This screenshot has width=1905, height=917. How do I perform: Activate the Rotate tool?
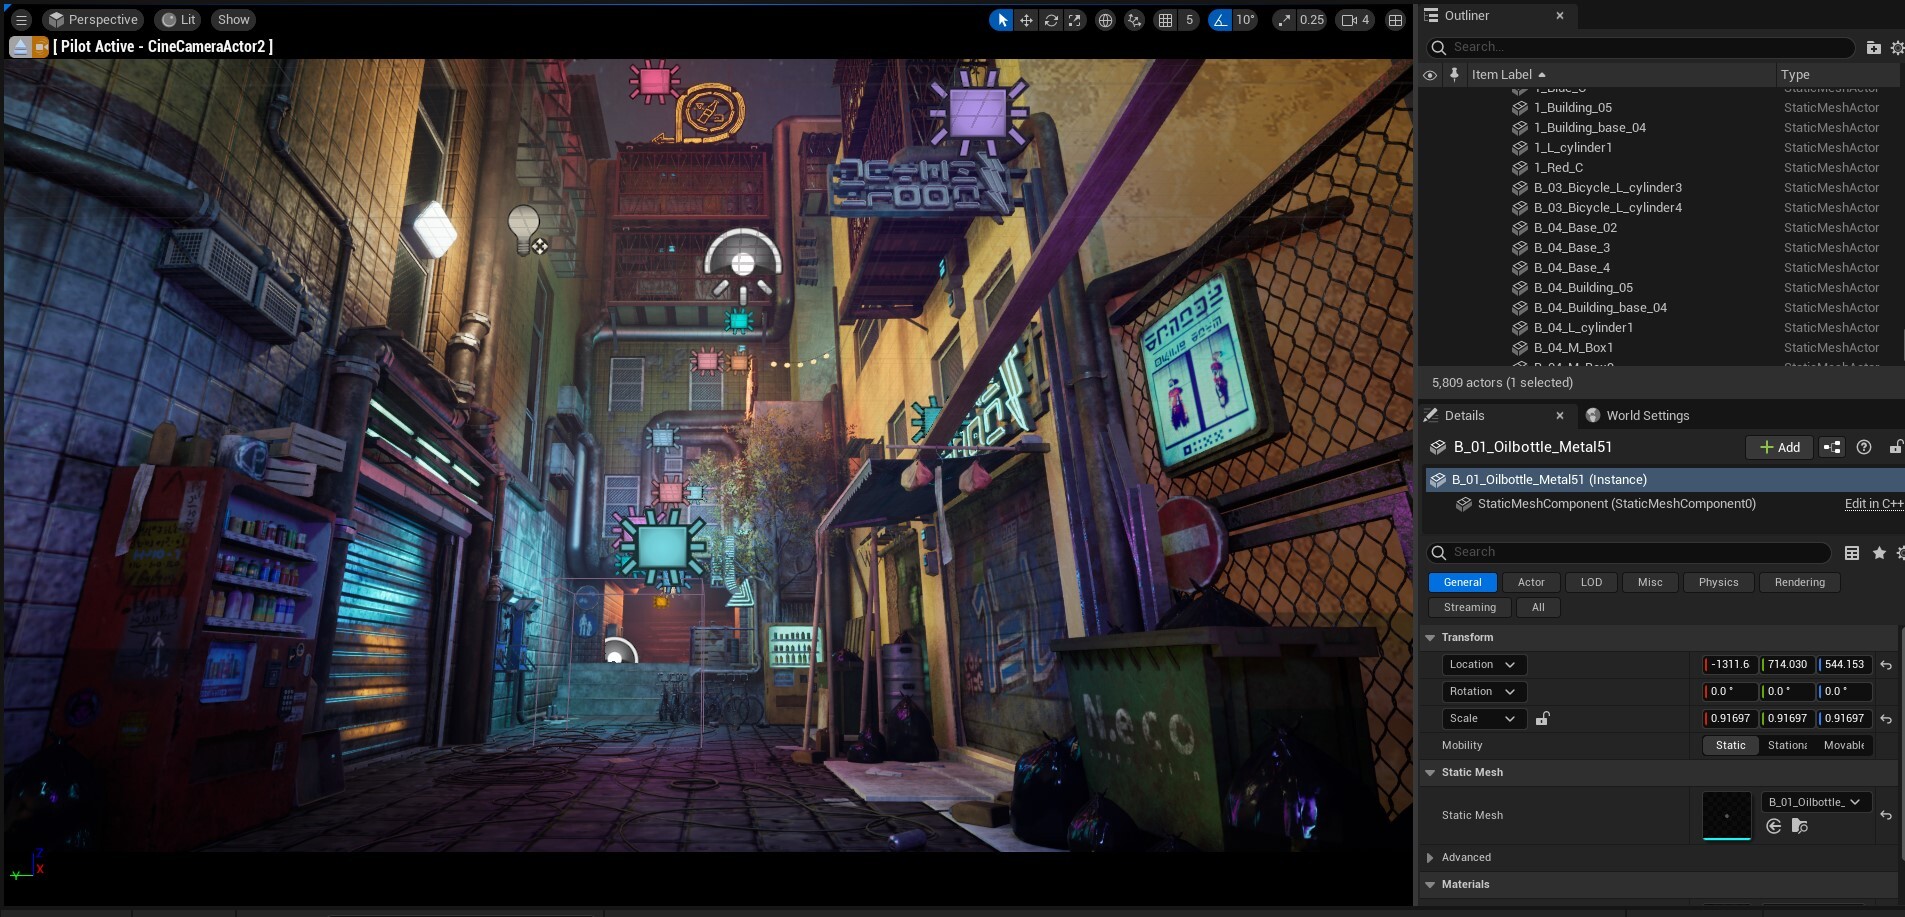tap(1051, 19)
